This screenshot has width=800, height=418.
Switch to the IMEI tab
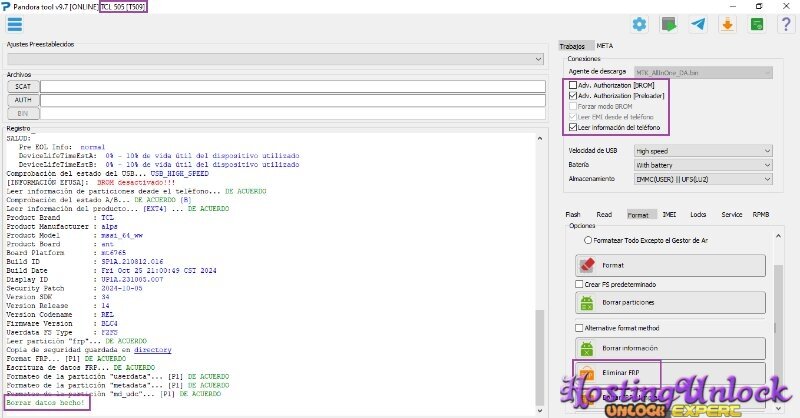[x=667, y=214]
